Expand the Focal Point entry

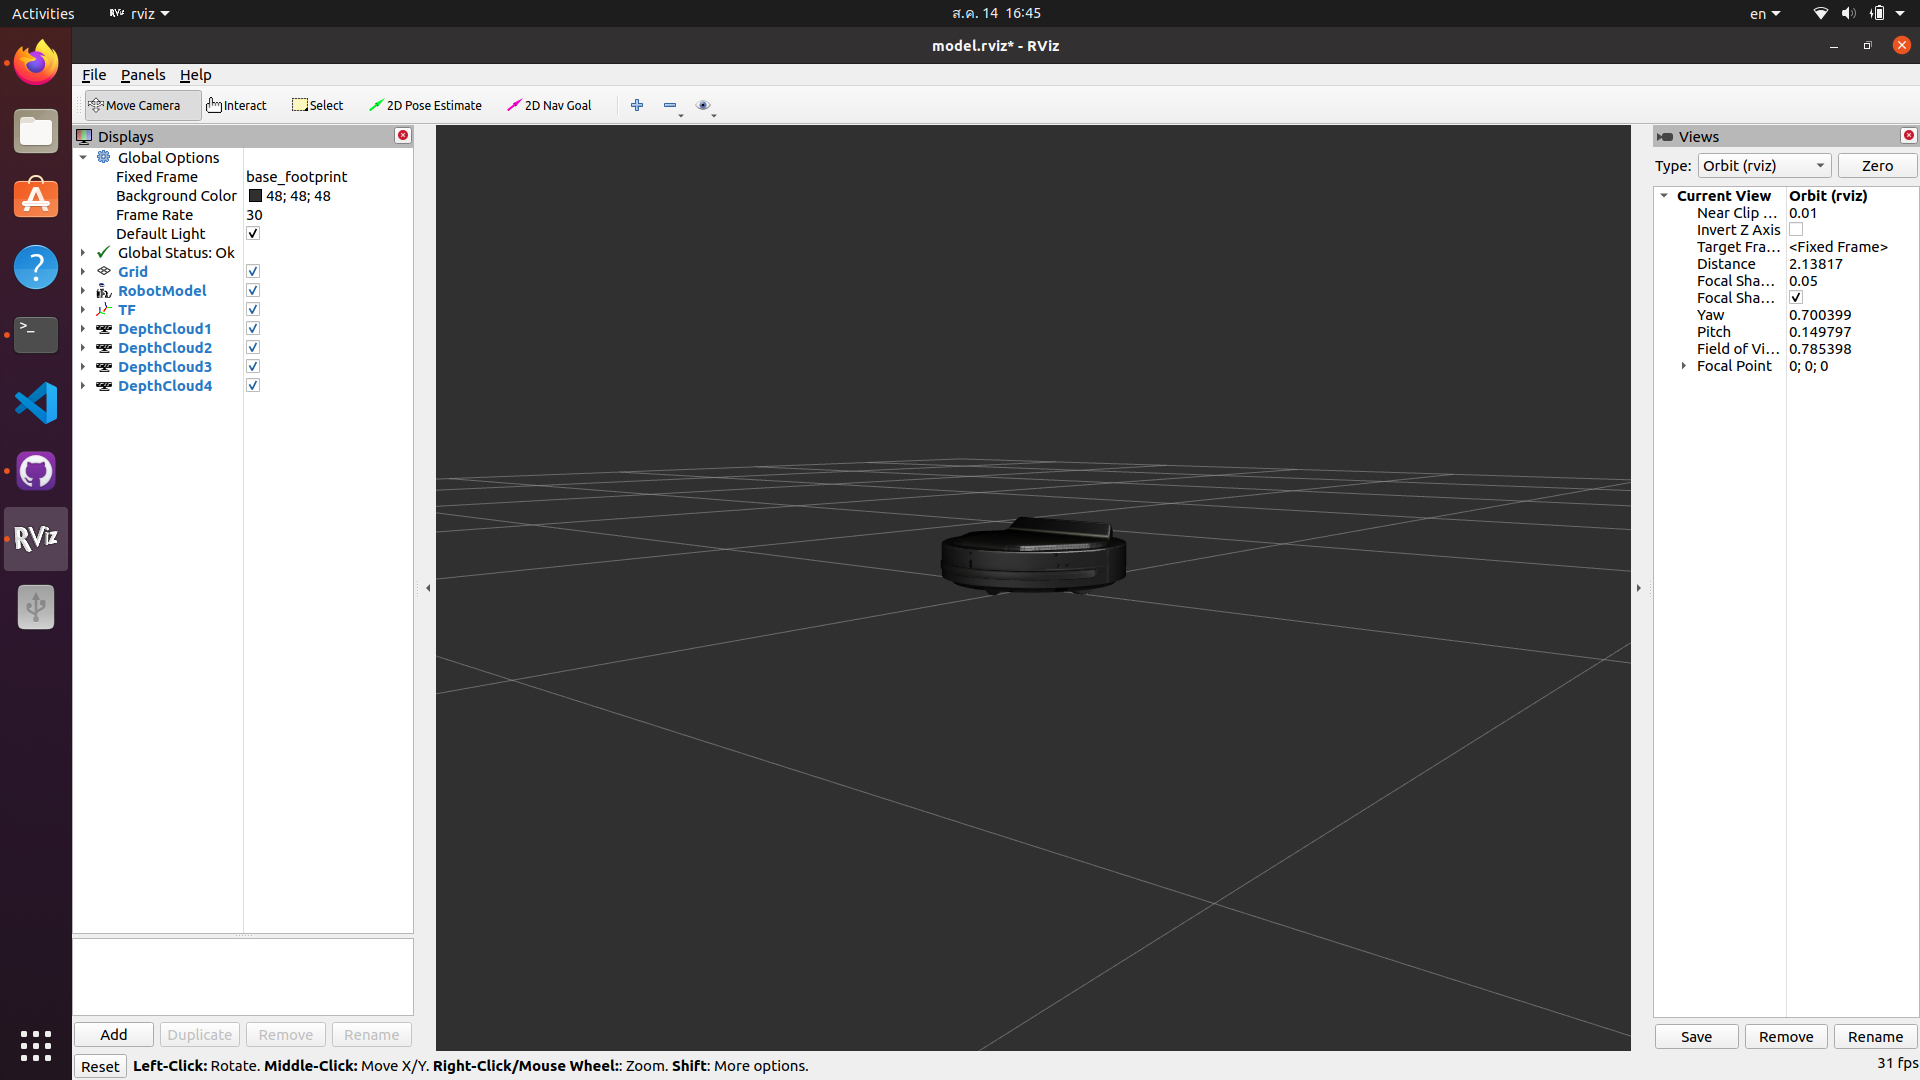pyautogui.click(x=1682, y=366)
